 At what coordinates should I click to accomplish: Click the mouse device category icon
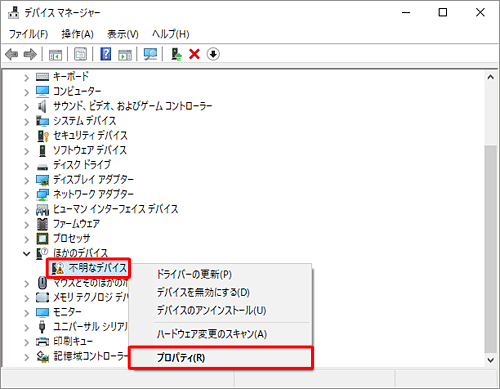tap(42, 283)
